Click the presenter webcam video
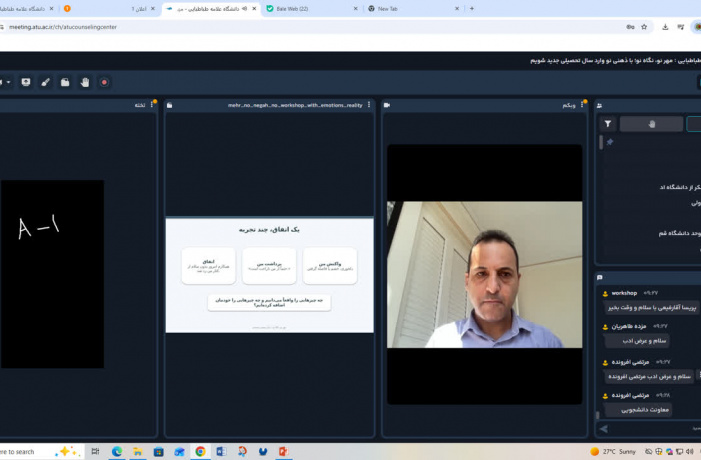 pyautogui.click(x=485, y=274)
